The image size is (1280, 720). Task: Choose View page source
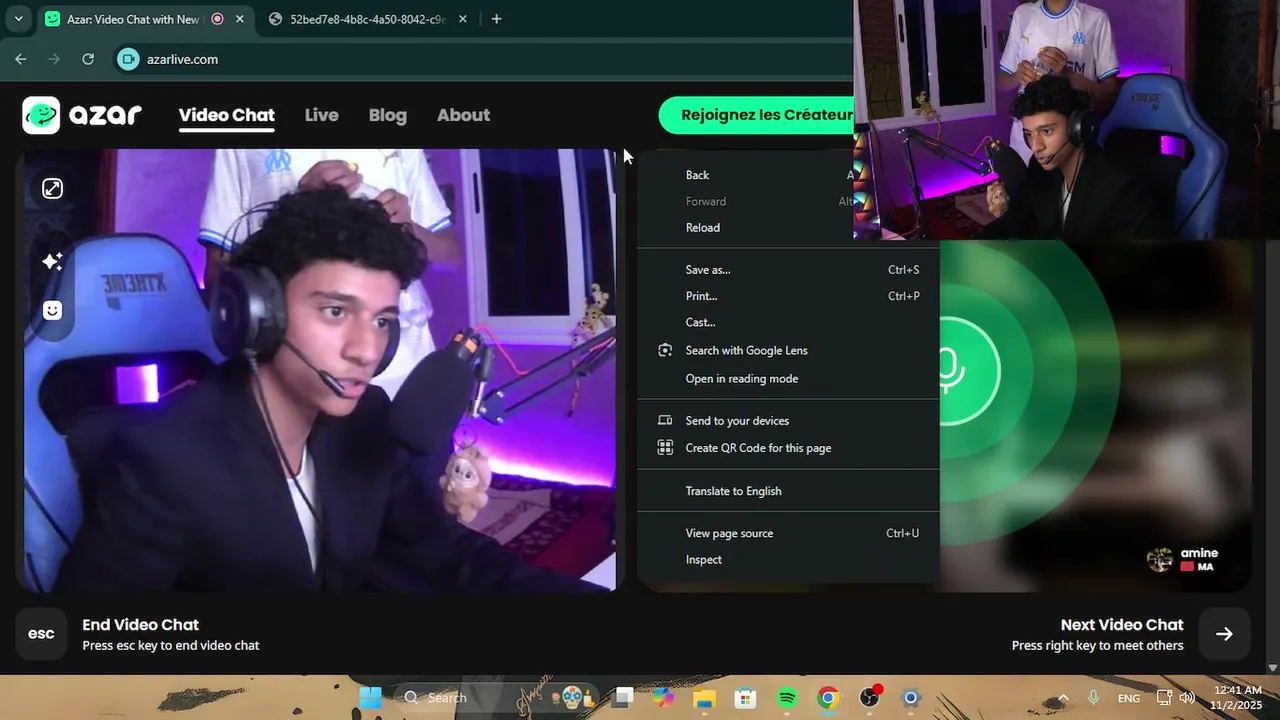pyautogui.click(x=788, y=533)
